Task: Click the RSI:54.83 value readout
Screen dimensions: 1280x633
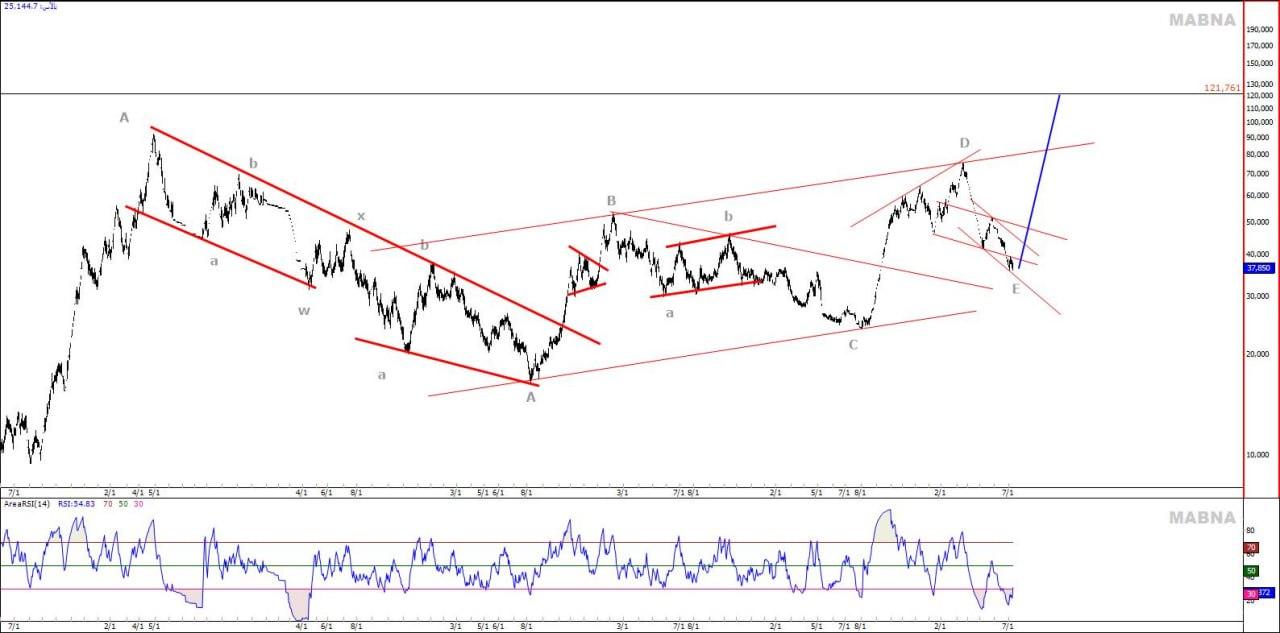Action: coord(78,505)
